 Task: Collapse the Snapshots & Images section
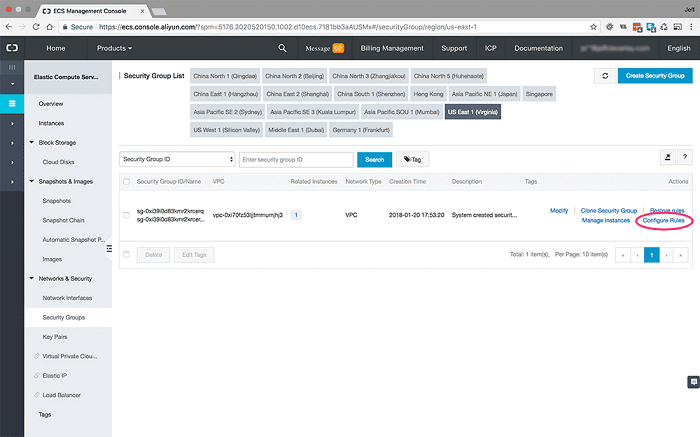(x=32, y=181)
